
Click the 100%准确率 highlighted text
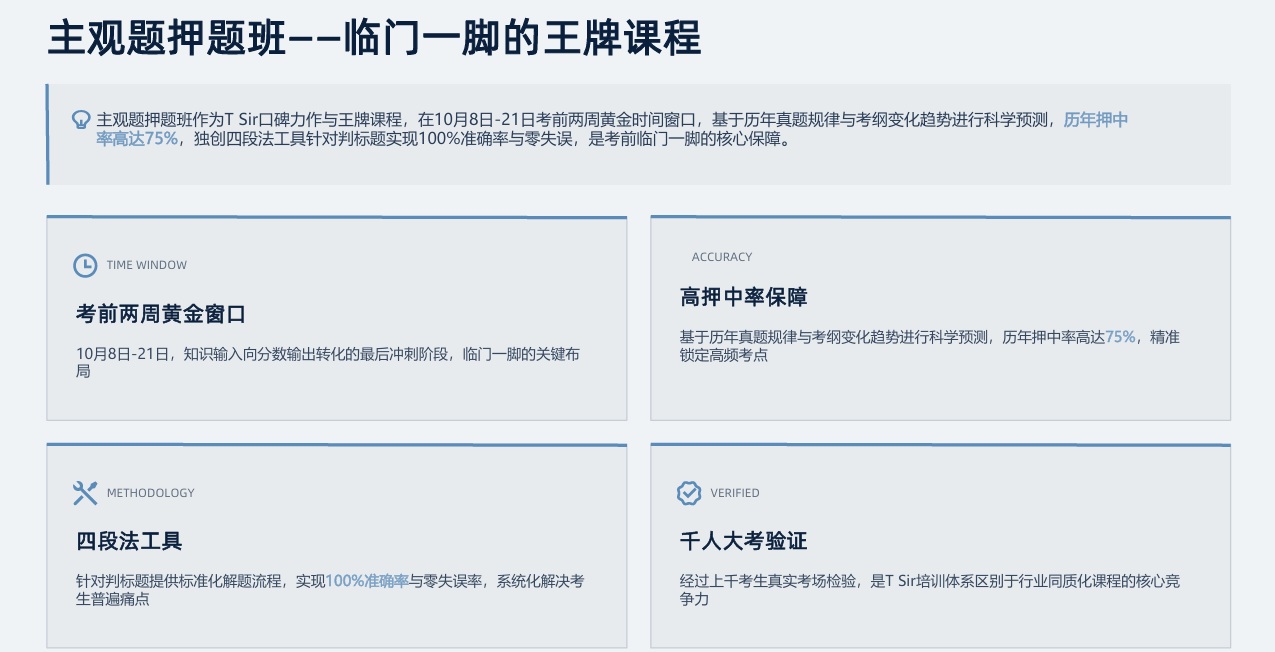pyautogui.click(x=367, y=581)
